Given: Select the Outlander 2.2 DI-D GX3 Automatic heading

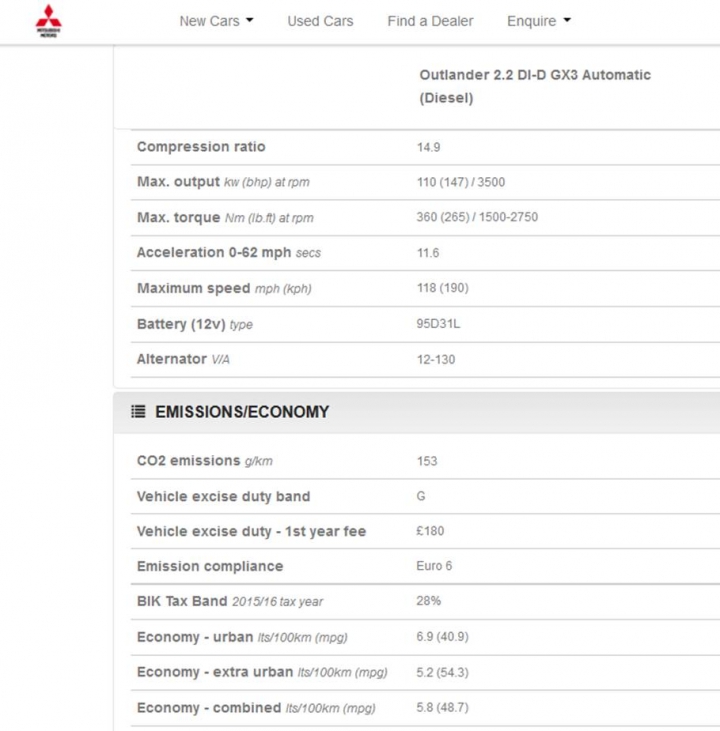Looking at the screenshot, I should pos(535,86).
